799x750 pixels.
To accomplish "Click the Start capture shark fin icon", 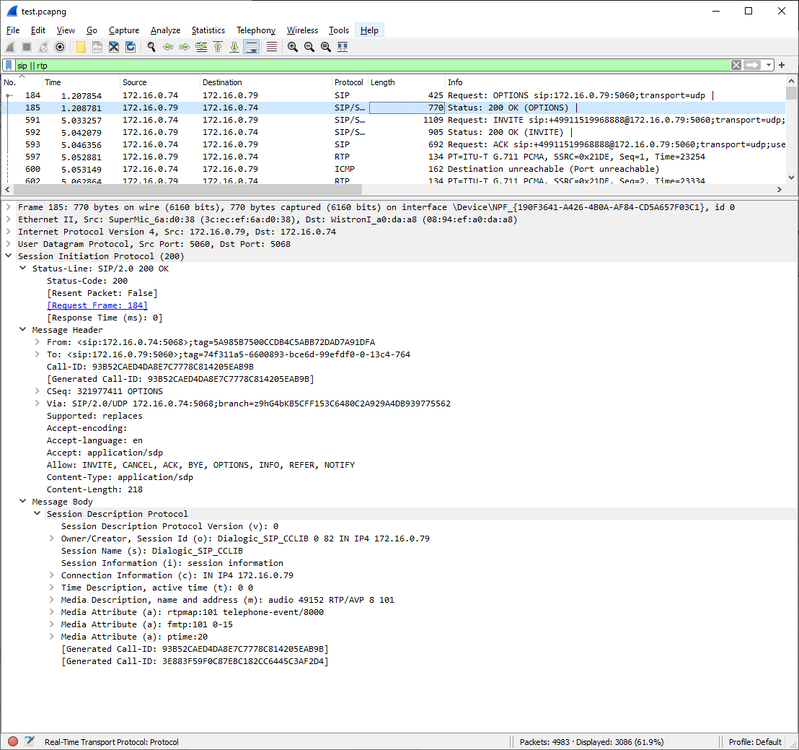I will [x=10, y=47].
